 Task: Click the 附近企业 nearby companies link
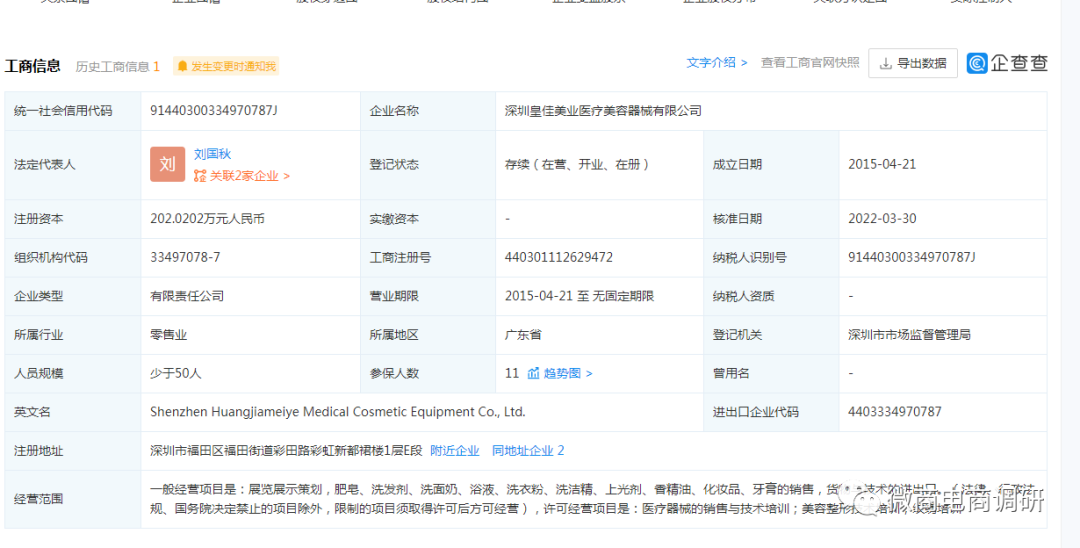(455, 451)
